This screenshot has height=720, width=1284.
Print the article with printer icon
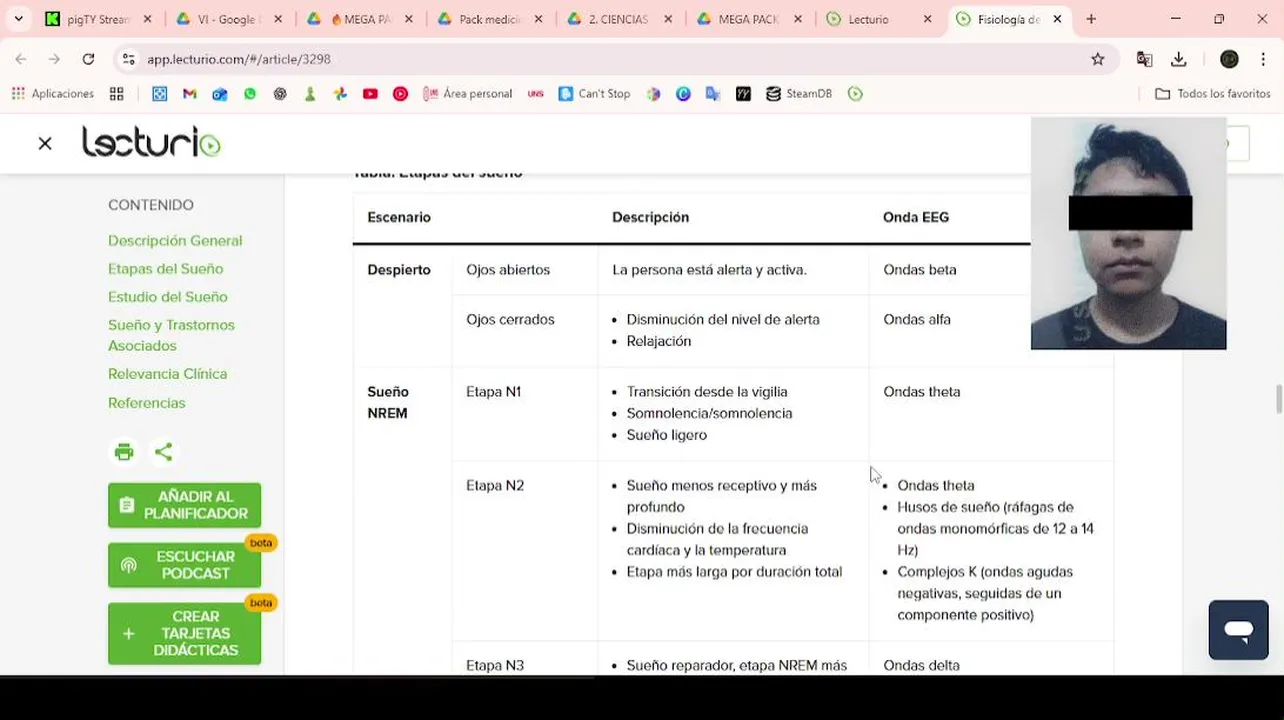[x=124, y=452]
